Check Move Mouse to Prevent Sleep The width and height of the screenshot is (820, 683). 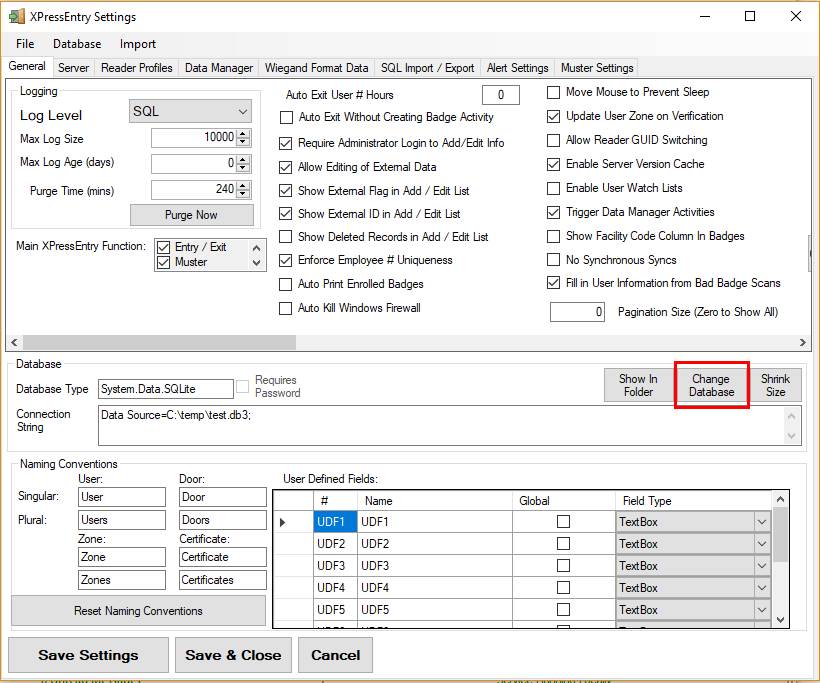(554, 92)
